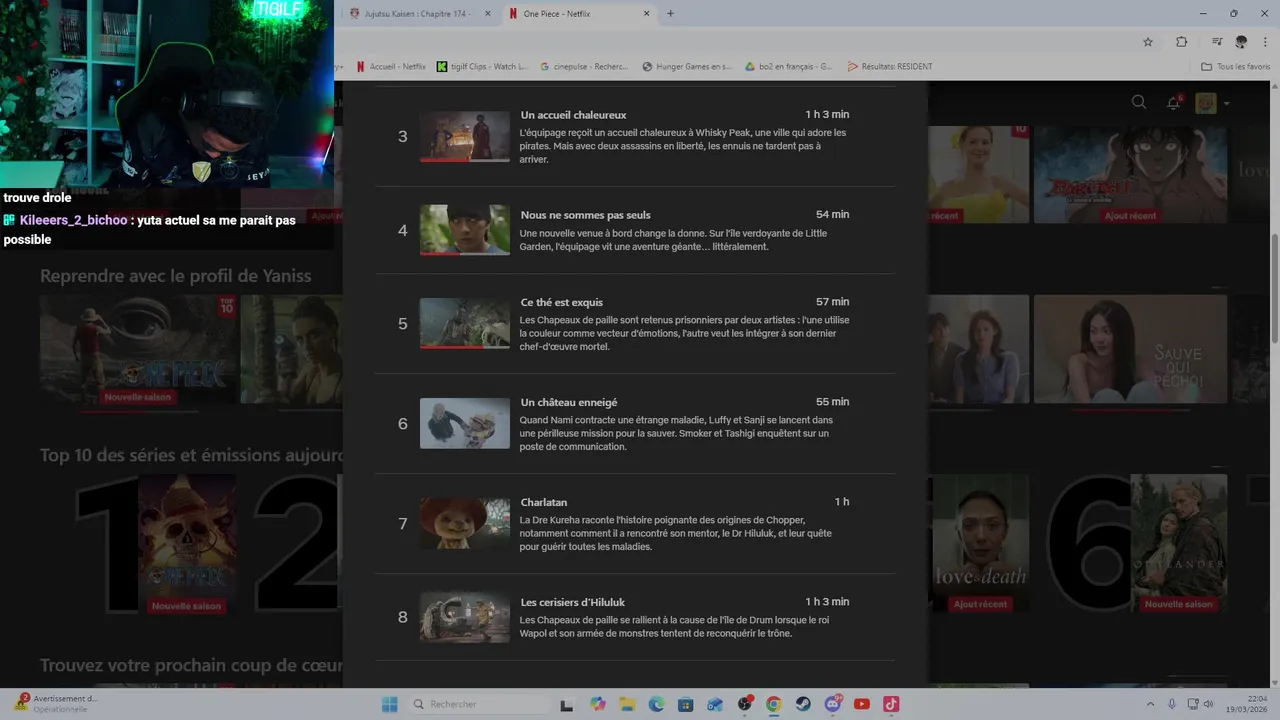Open the Outlander card in the Top 10 row
This screenshot has height=720, width=1280.
pyautogui.click(x=1179, y=545)
